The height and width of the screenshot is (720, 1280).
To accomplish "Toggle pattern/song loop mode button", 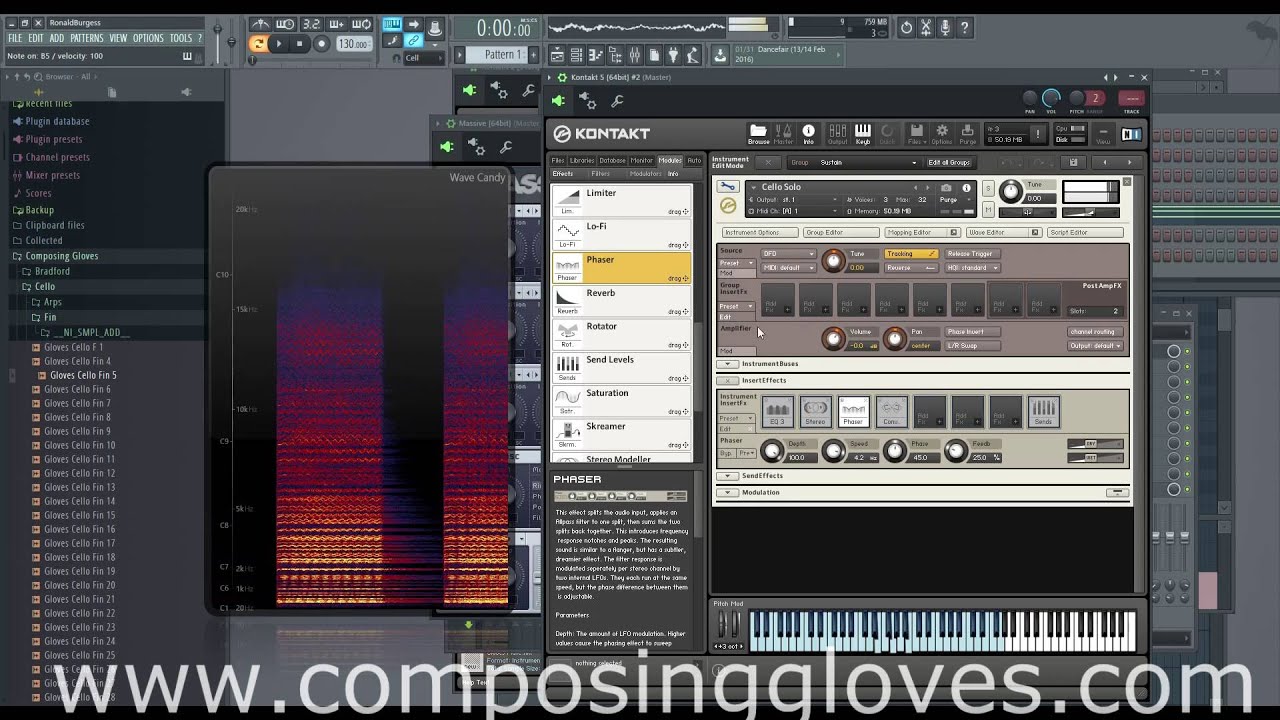I will [x=258, y=44].
